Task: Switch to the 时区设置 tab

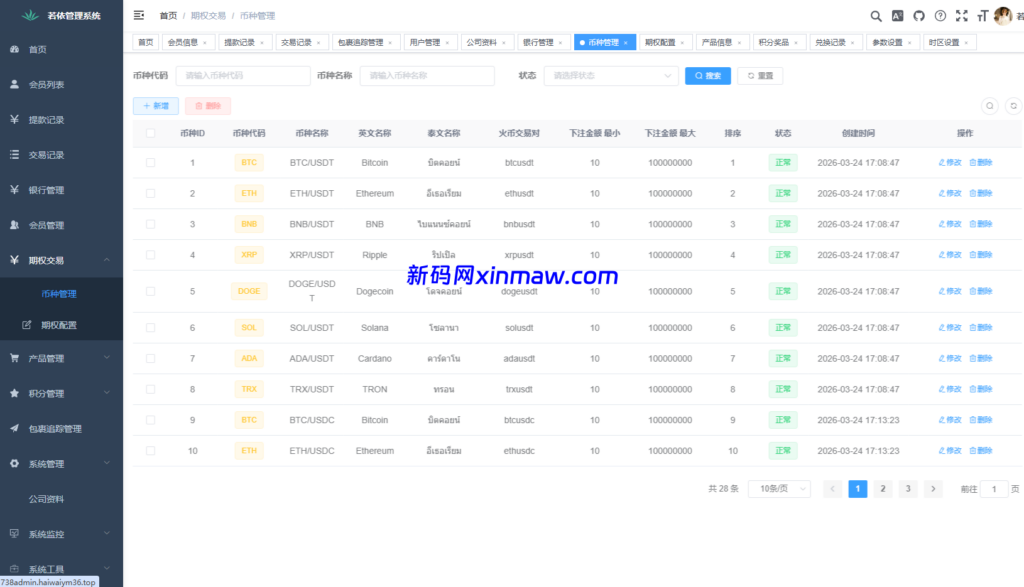Action: [x=949, y=42]
